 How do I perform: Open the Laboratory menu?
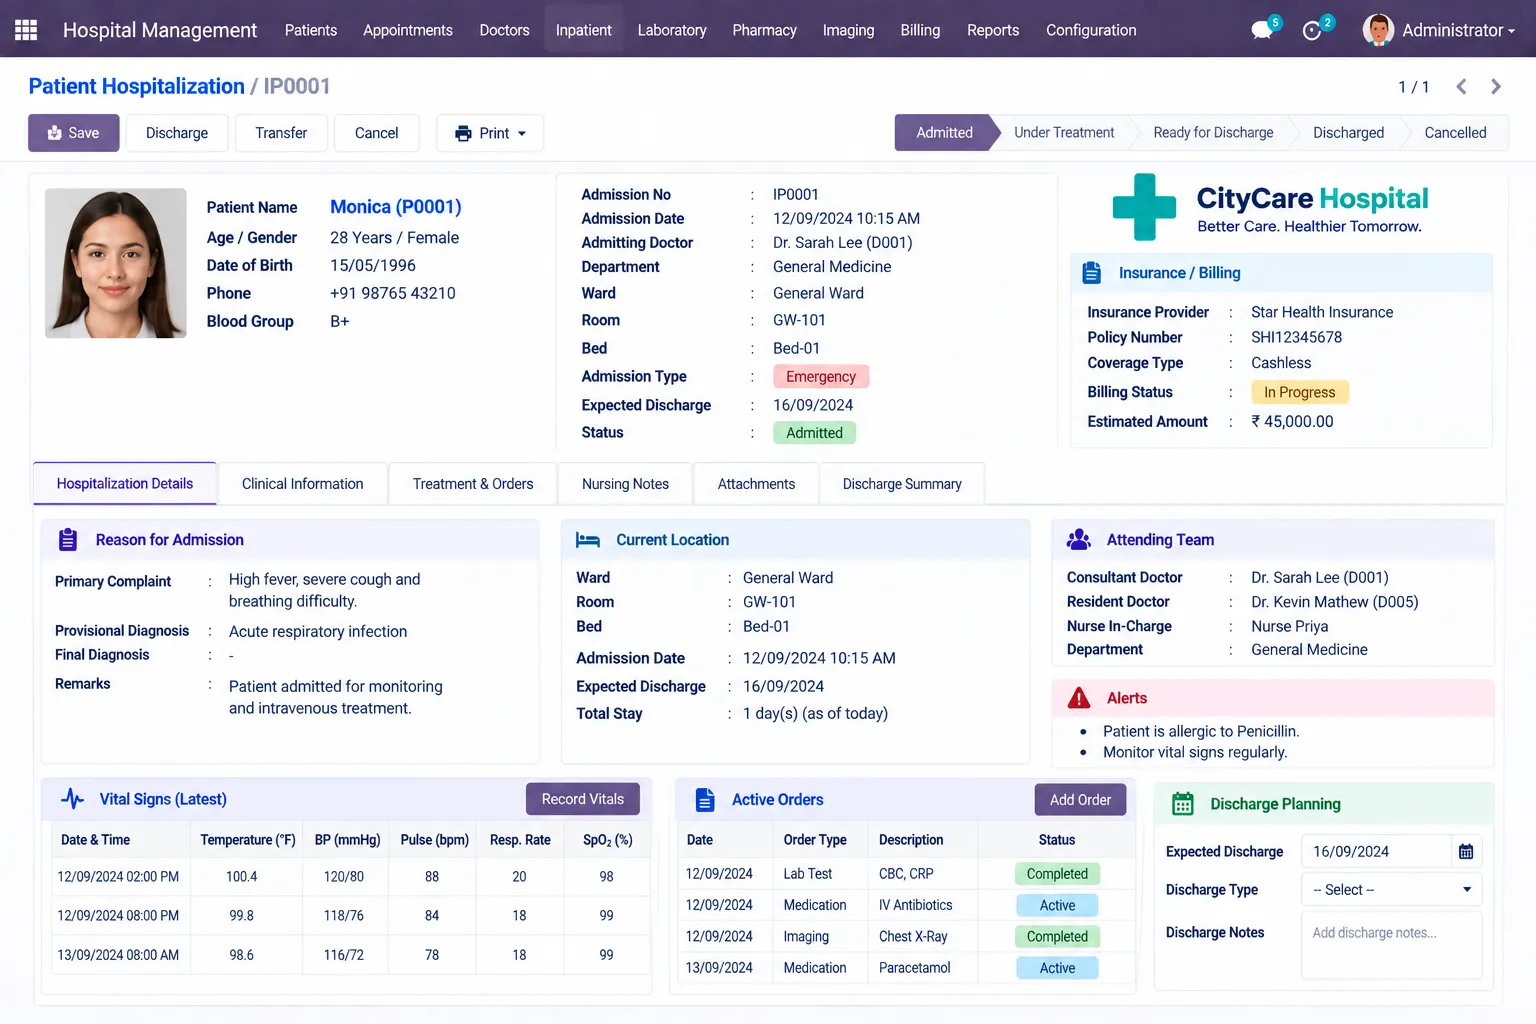coord(672,30)
